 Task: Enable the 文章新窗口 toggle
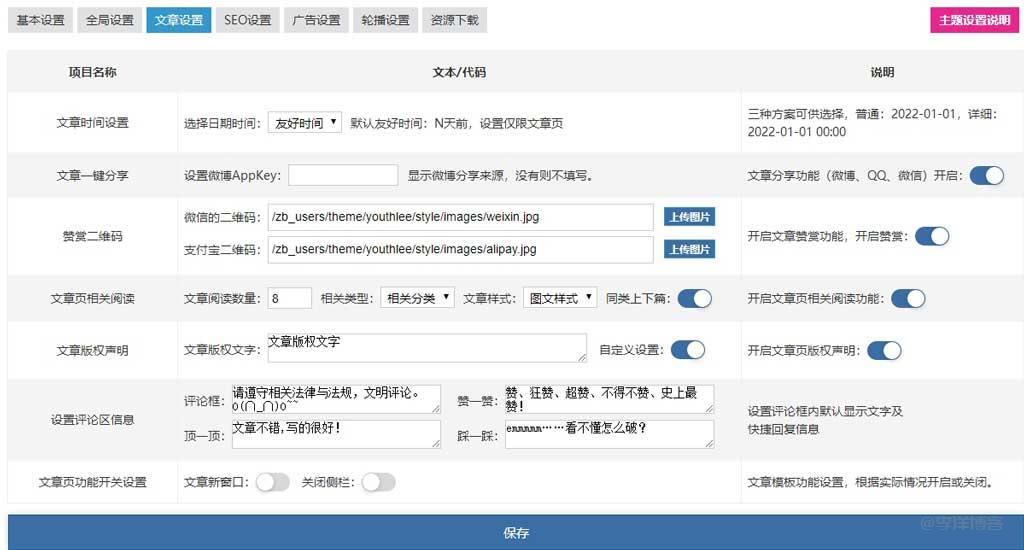(272, 482)
